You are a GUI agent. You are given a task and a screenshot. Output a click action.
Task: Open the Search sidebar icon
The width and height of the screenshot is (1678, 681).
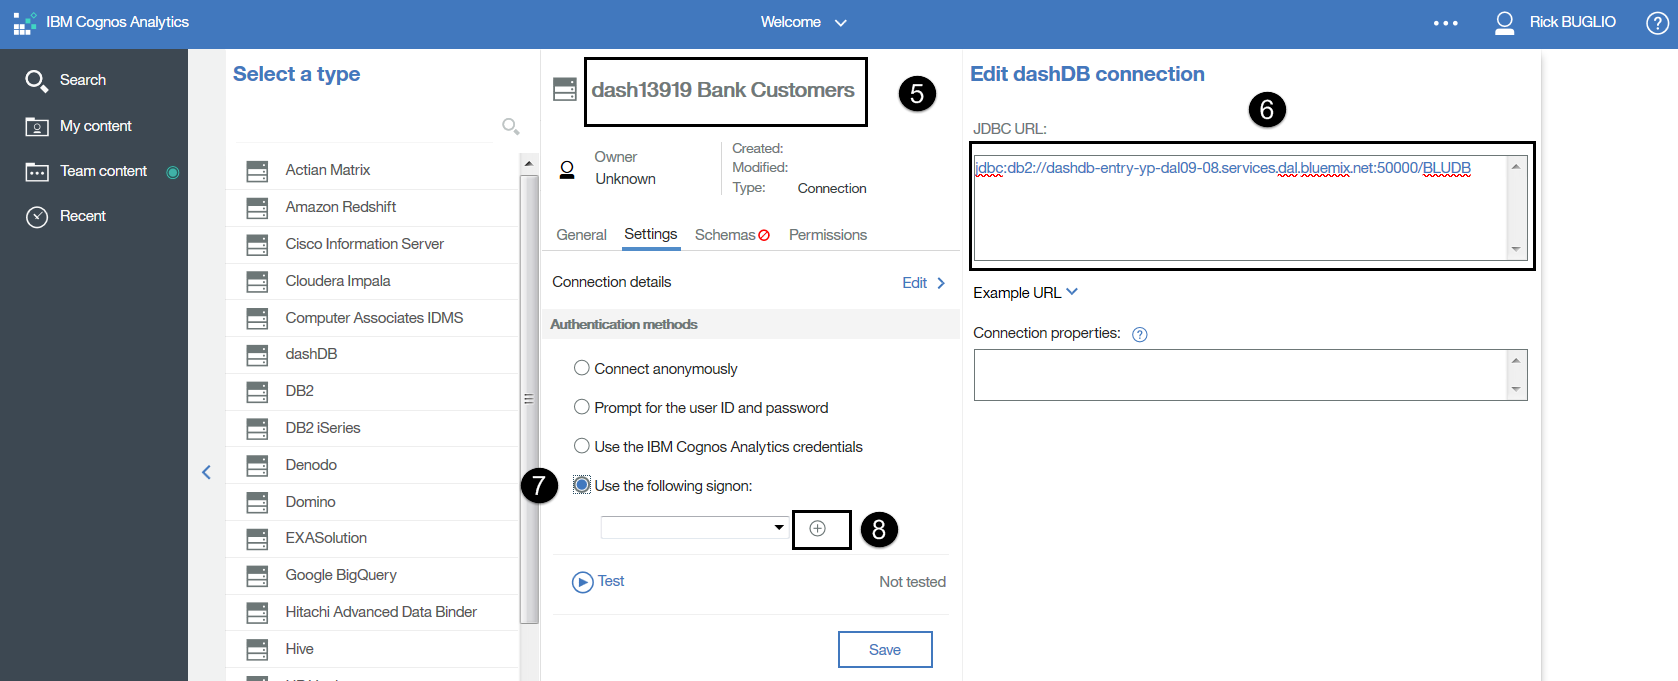point(36,81)
